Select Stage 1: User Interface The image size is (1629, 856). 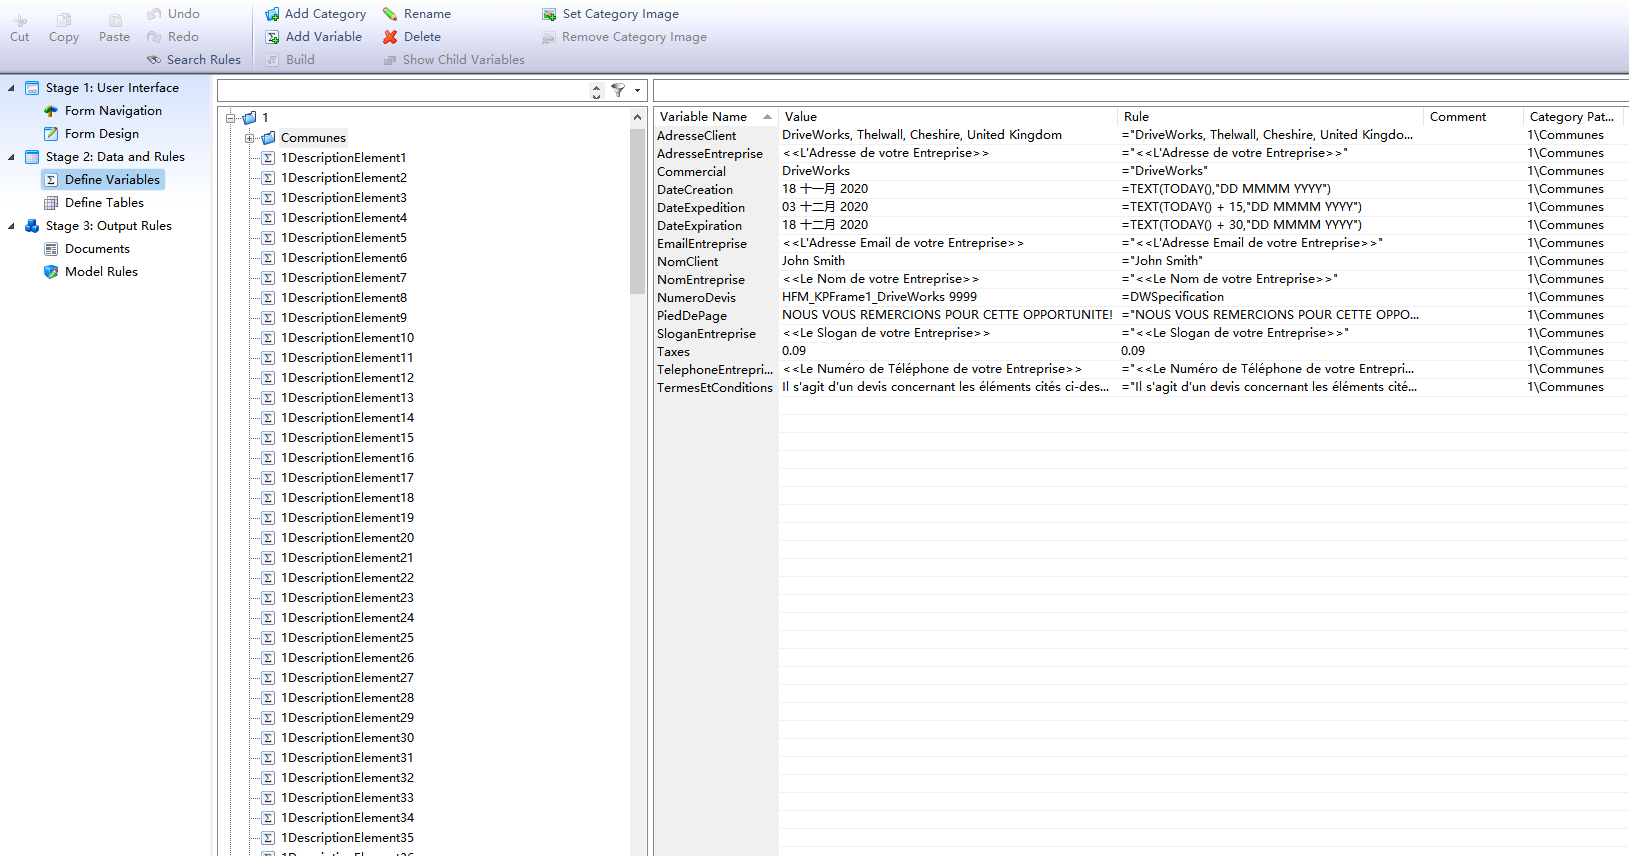pyautogui.click(x=102, y=88)
